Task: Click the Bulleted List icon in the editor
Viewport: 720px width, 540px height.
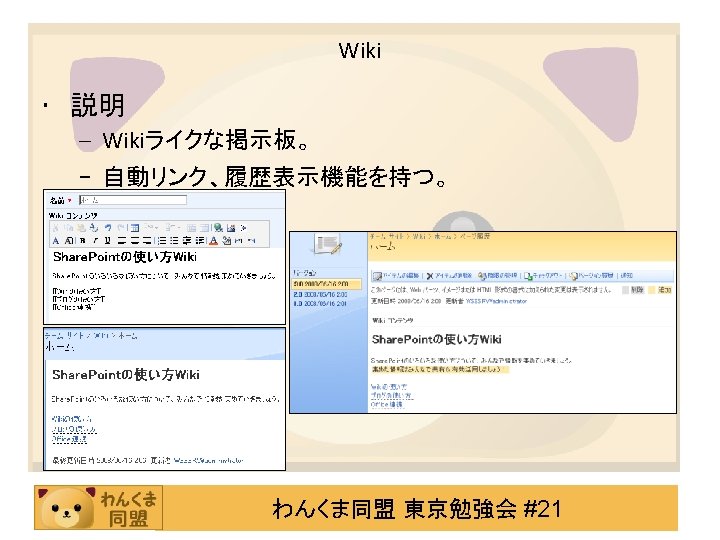Action: tap(174, 241)
